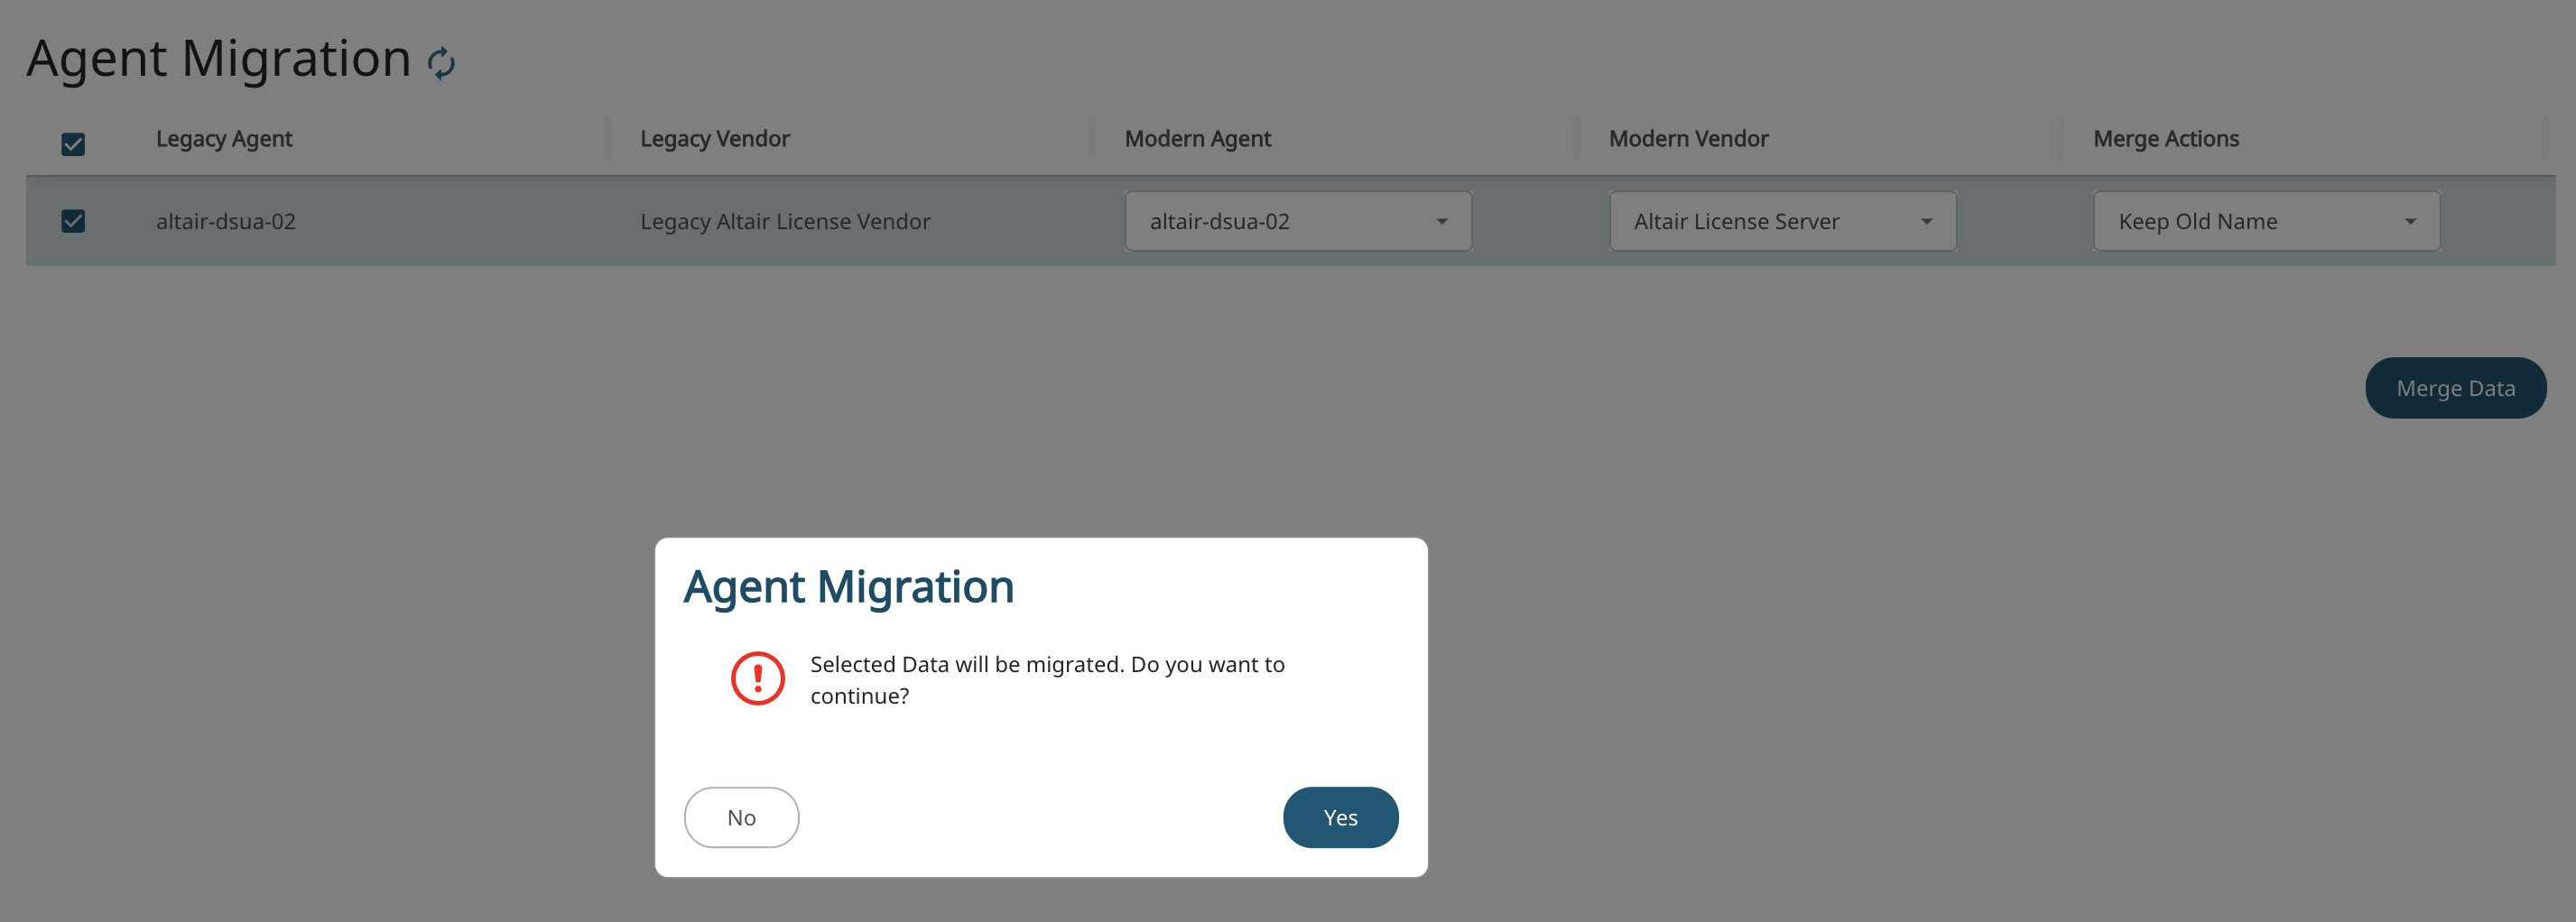Toggle the select-all header checkbox
Screen dimensions: 2576x922
[73, 144]
